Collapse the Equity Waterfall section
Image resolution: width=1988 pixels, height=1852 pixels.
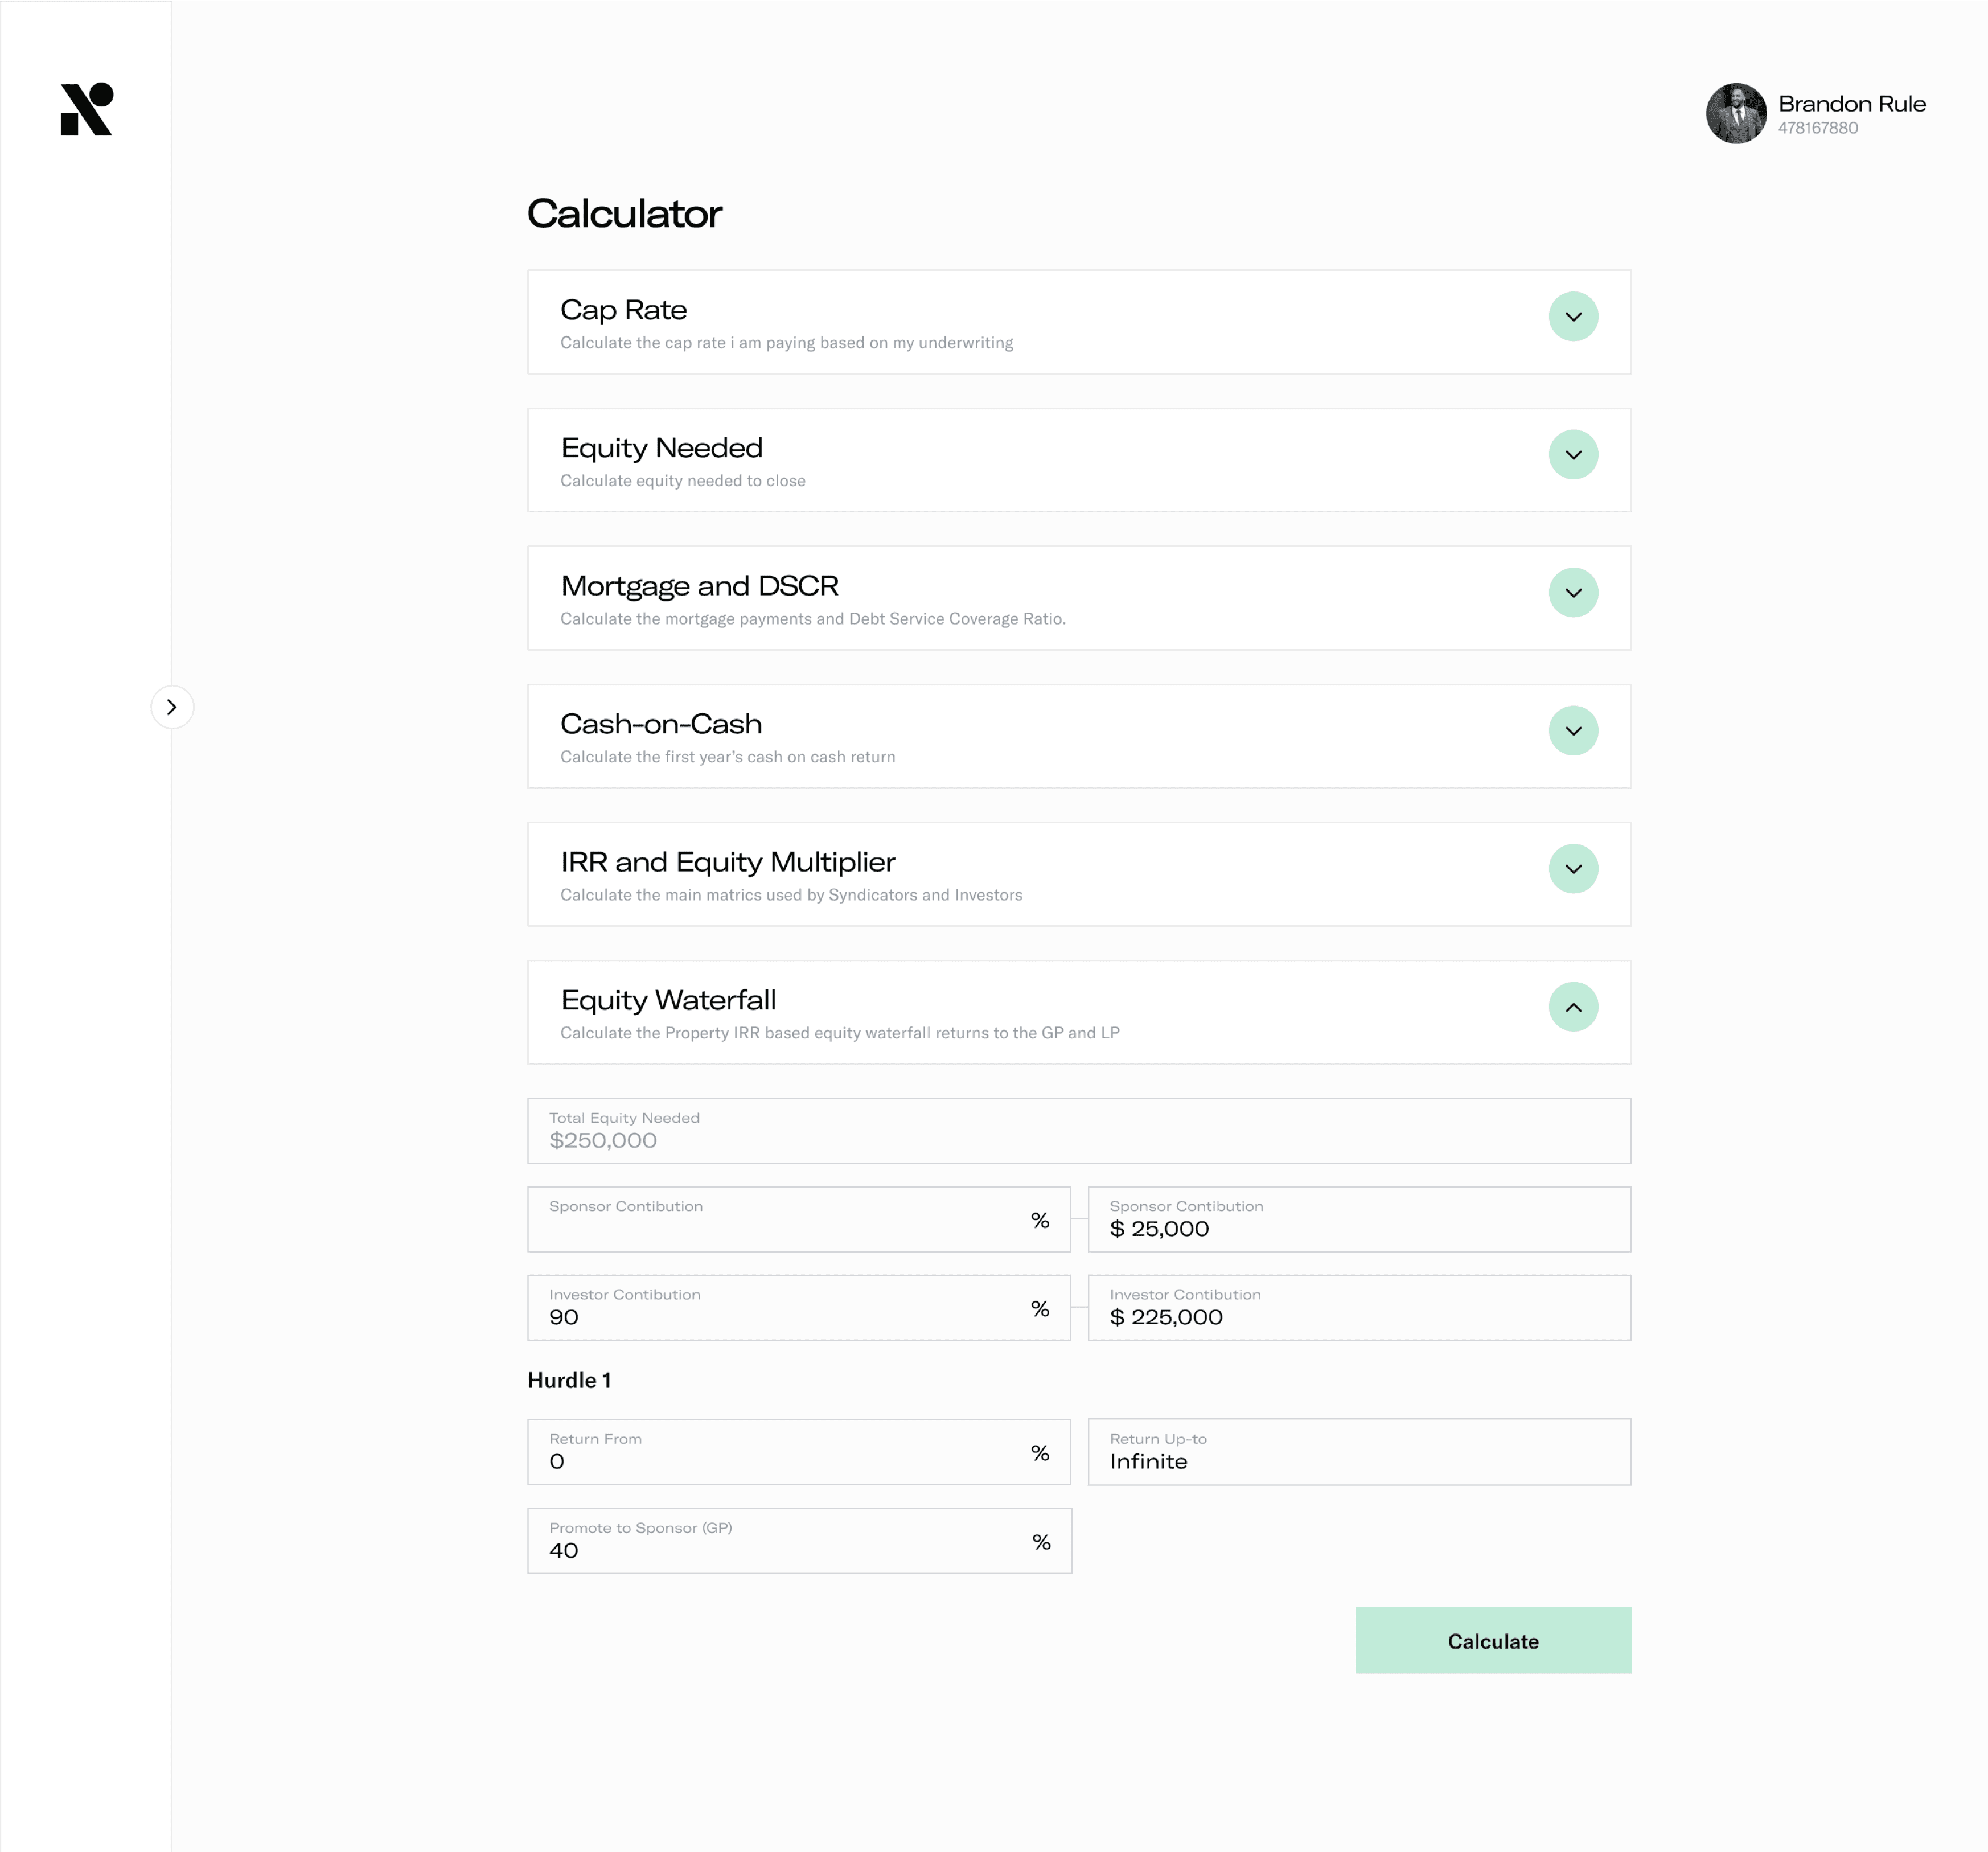pyautogui.click(x=1572, y=1007)
